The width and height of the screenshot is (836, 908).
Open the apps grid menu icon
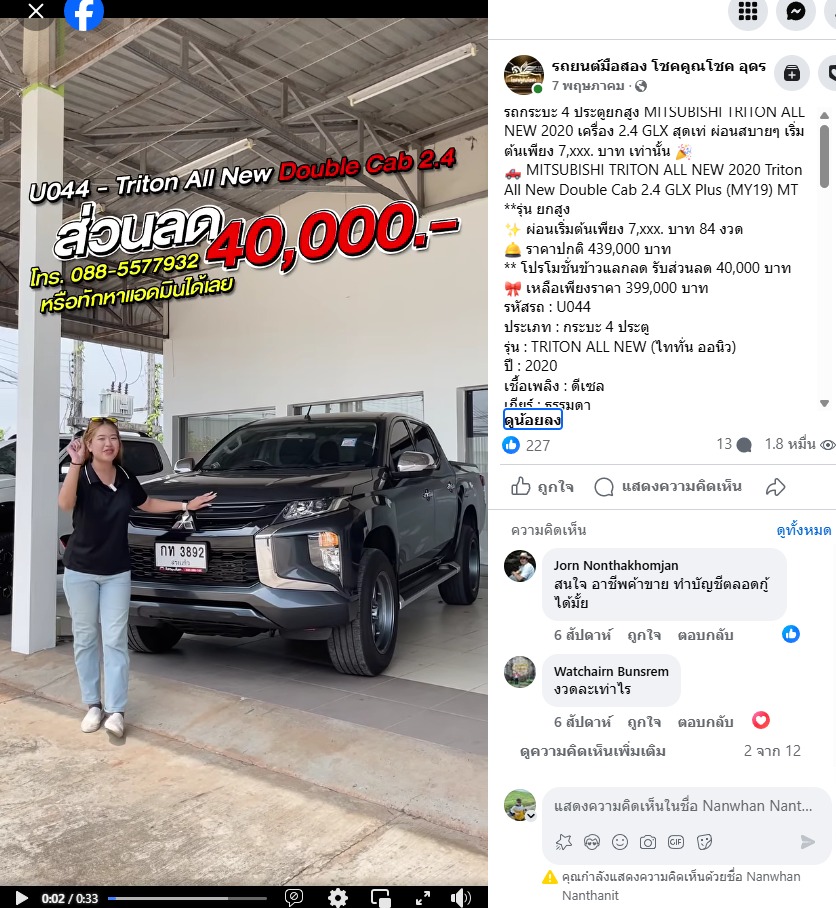pyautogui.click(x=747, y=11)
